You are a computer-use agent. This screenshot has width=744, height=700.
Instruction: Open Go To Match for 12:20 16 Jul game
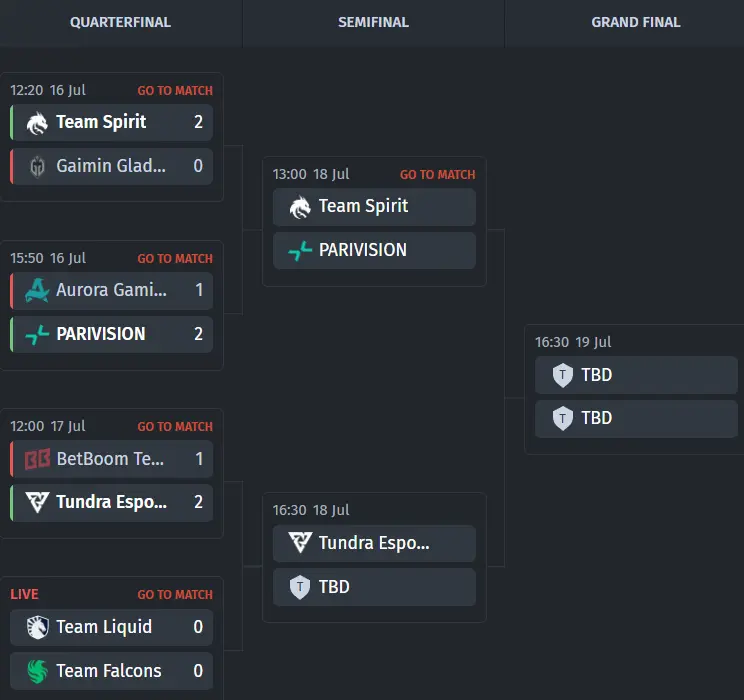175,91
